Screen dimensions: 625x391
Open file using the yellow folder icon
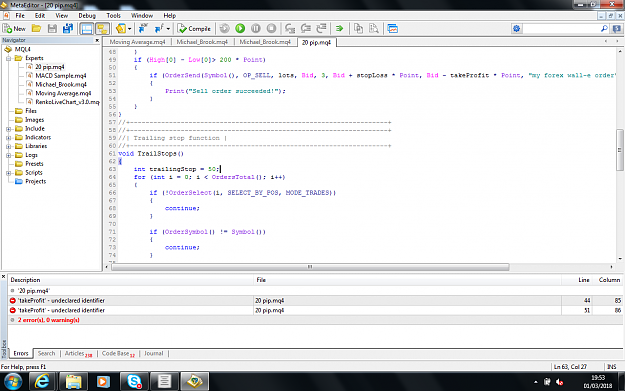pyautogui.click(x=36, y=29)
